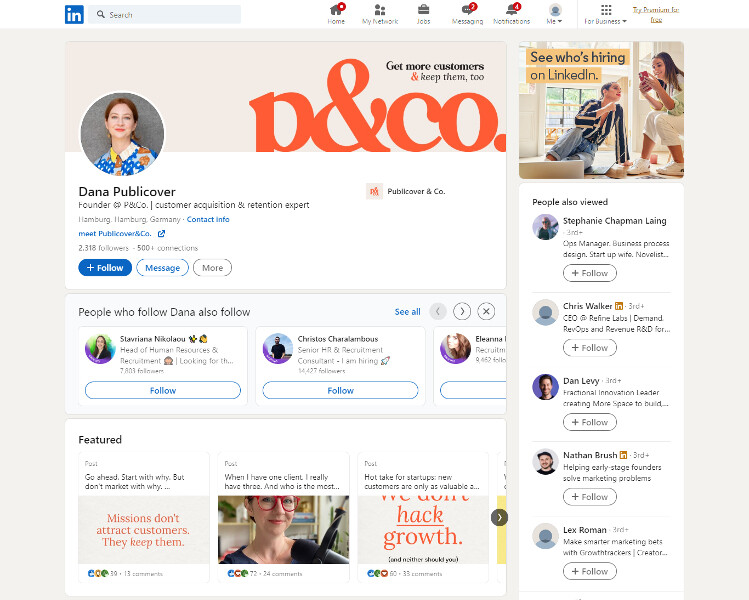Image resolution: width=749 pixels, height=600 pixels.
Task: Open the Messaging icon
Action: coord(467,14)
